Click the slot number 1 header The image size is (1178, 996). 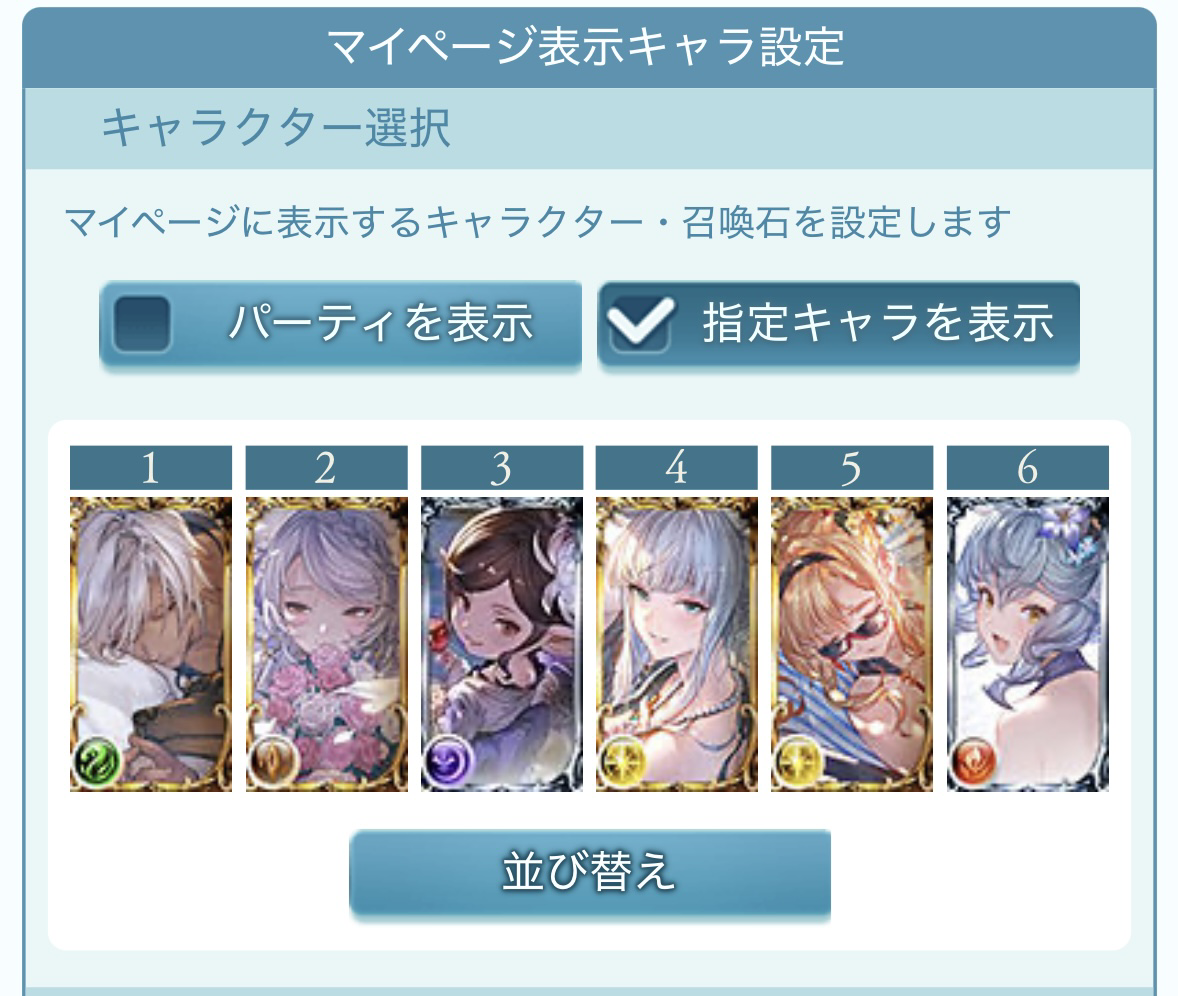pos(151,467)
